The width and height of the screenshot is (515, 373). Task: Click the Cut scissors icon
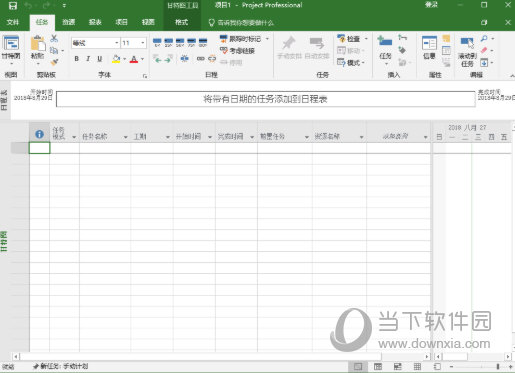coord(54,38)
